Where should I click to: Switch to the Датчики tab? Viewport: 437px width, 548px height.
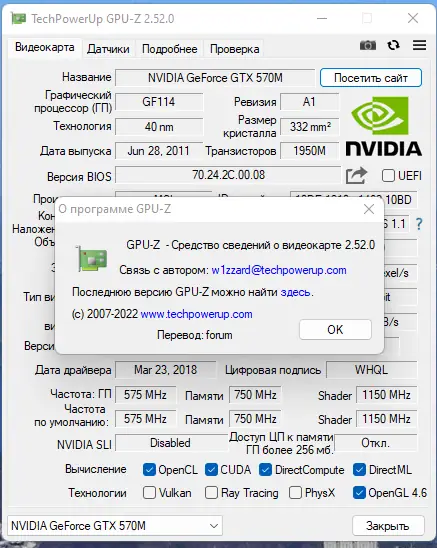(108, 49)
